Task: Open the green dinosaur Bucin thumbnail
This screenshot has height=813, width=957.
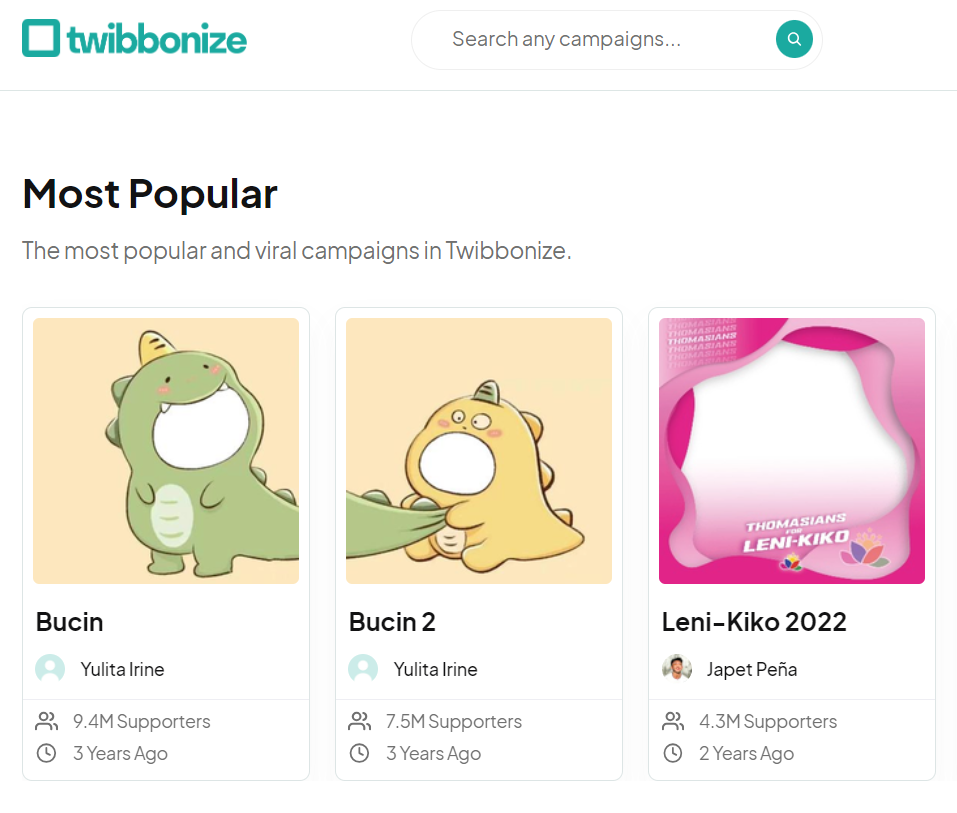Action: pos(166,451)
